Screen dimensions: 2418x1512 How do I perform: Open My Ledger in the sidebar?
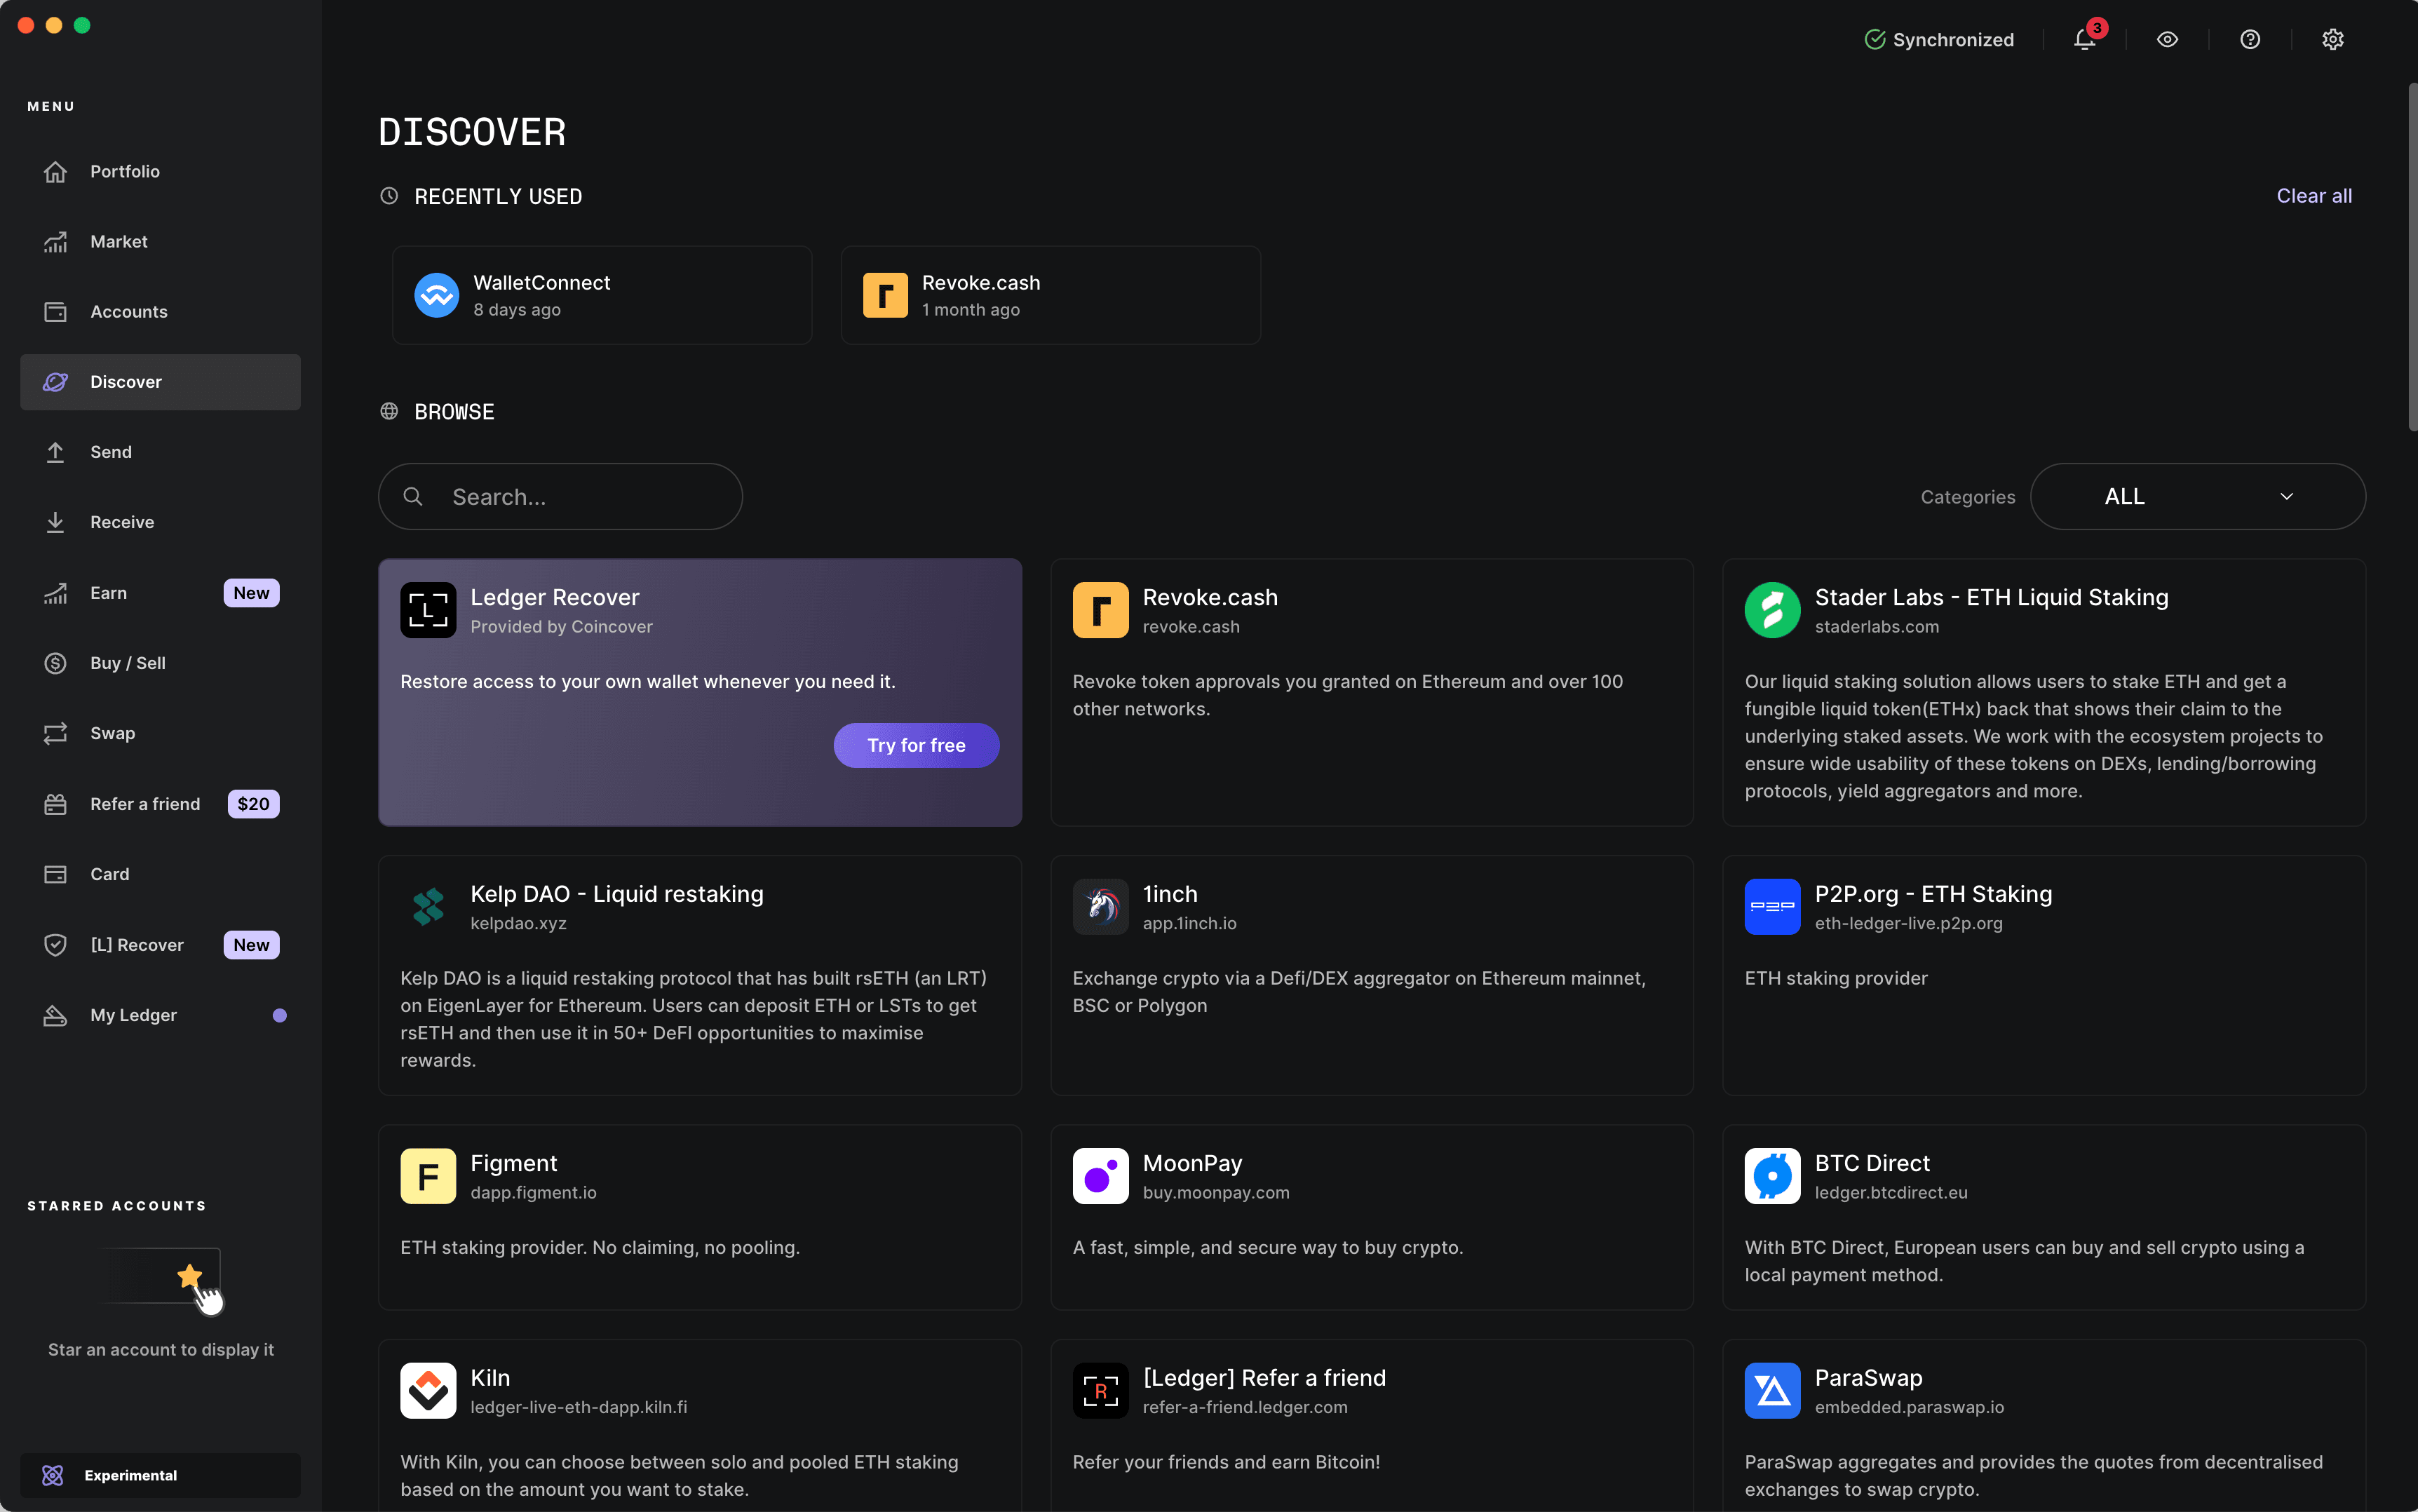(160, 1015)
